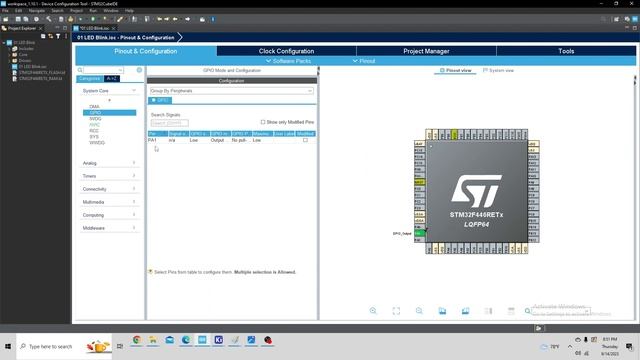
Task: Open the Tools tab
Action: point(566,51)
